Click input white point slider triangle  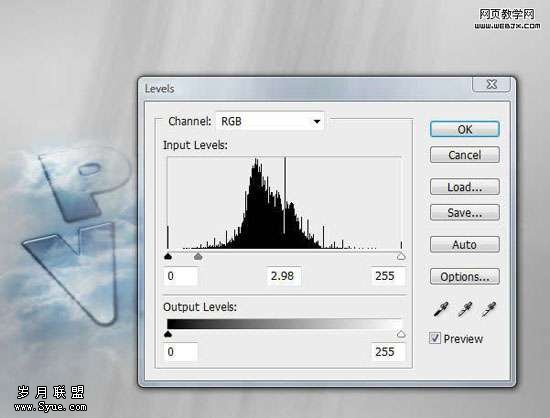[x=401, y=256]
